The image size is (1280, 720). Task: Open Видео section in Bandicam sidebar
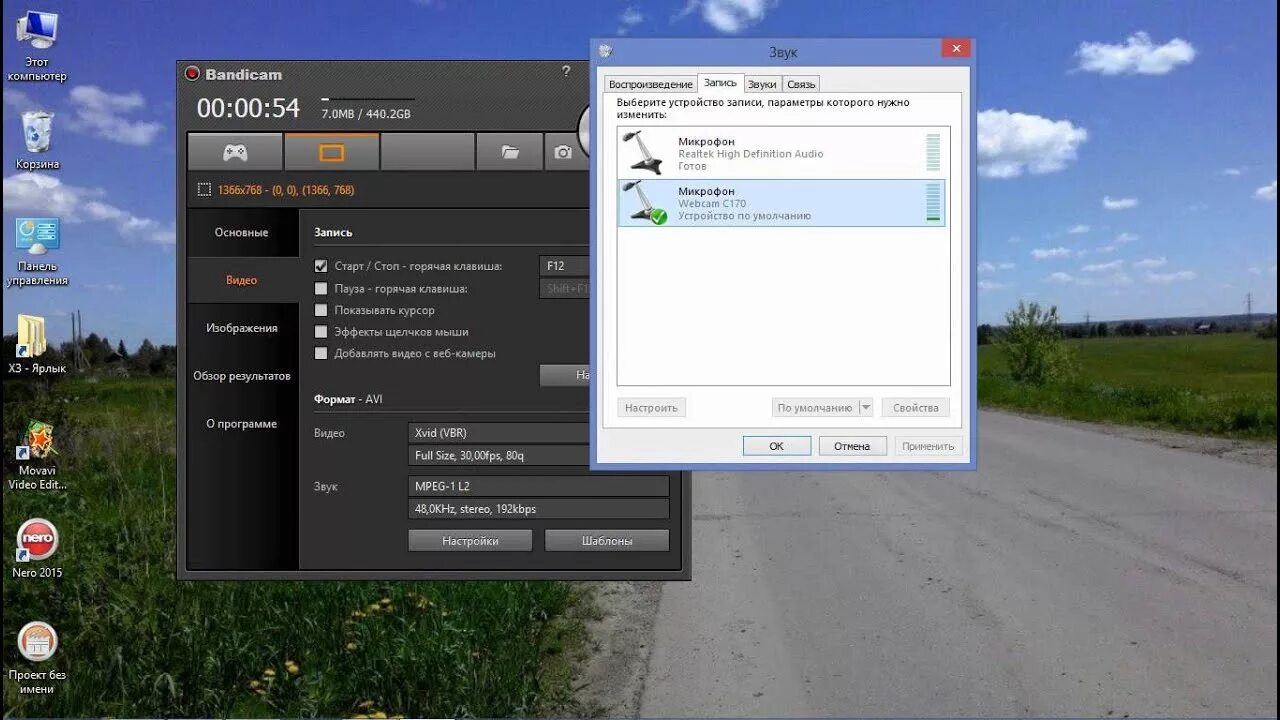coord(242,280)
